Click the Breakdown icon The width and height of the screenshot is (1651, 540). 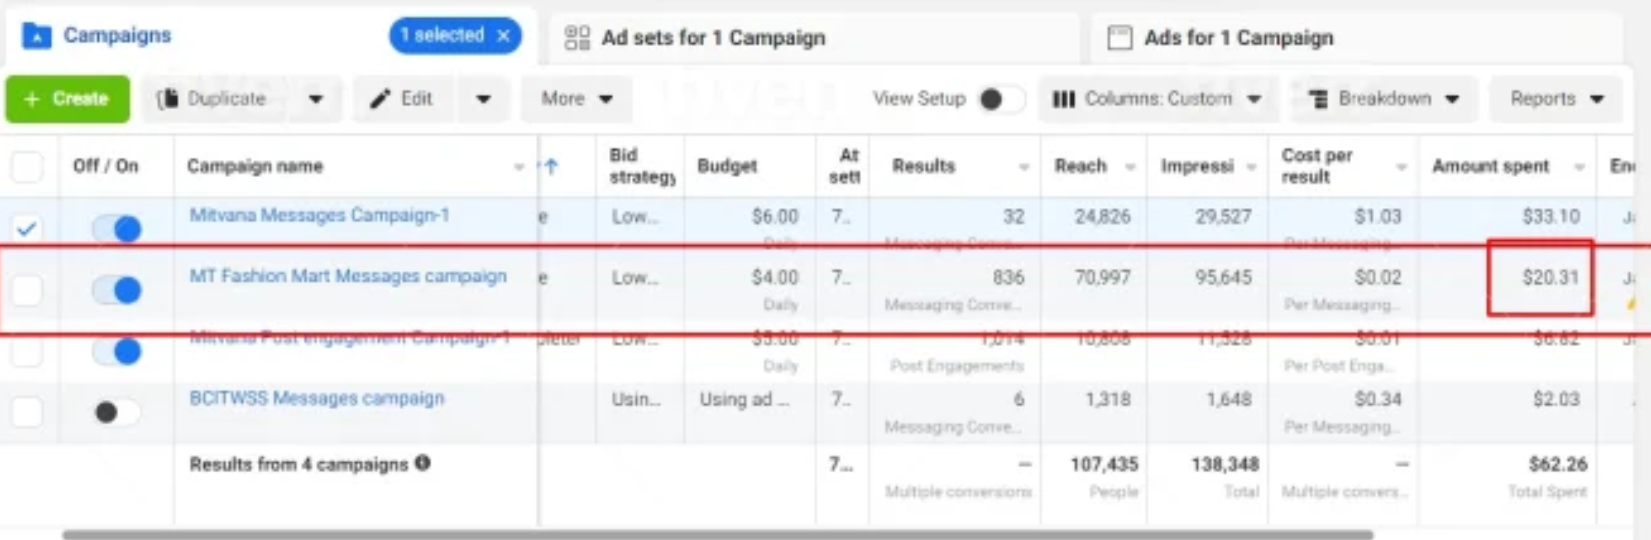coord(1318,99)
